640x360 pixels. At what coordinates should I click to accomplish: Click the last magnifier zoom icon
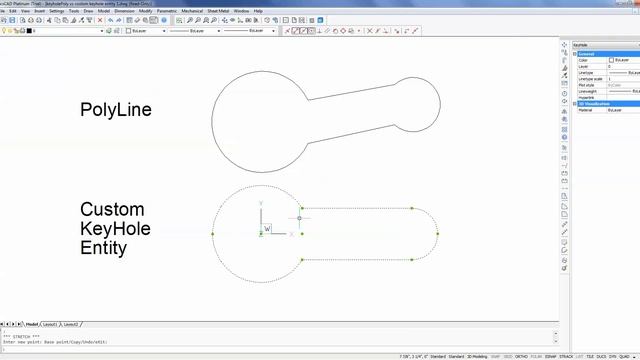[x=214, y=20]
